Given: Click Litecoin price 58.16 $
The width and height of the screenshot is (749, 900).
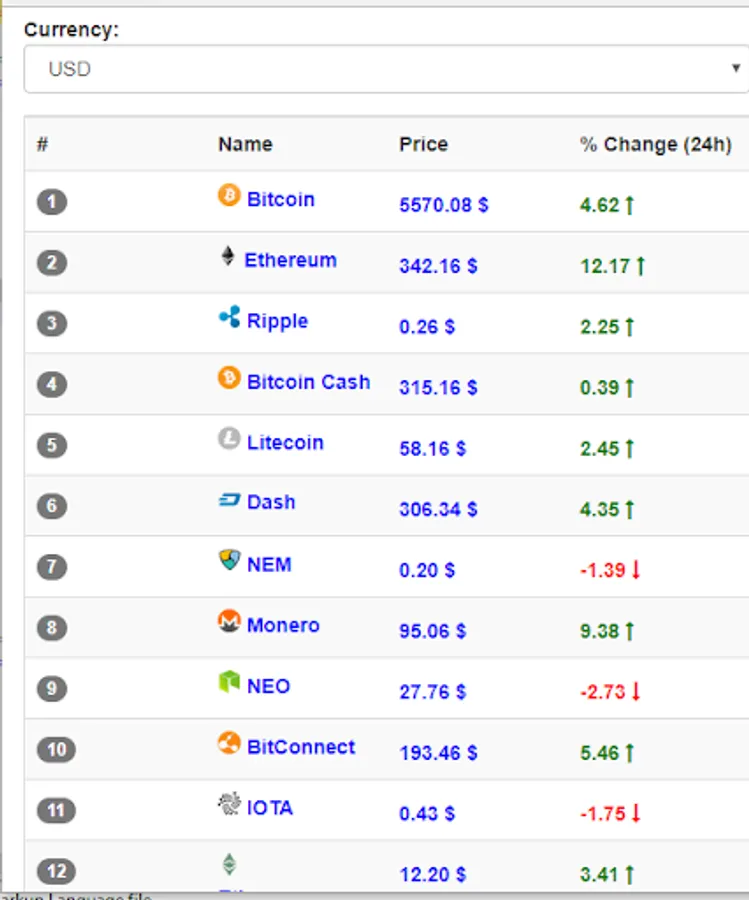Looking at the screenshot, I should (433, 448).
